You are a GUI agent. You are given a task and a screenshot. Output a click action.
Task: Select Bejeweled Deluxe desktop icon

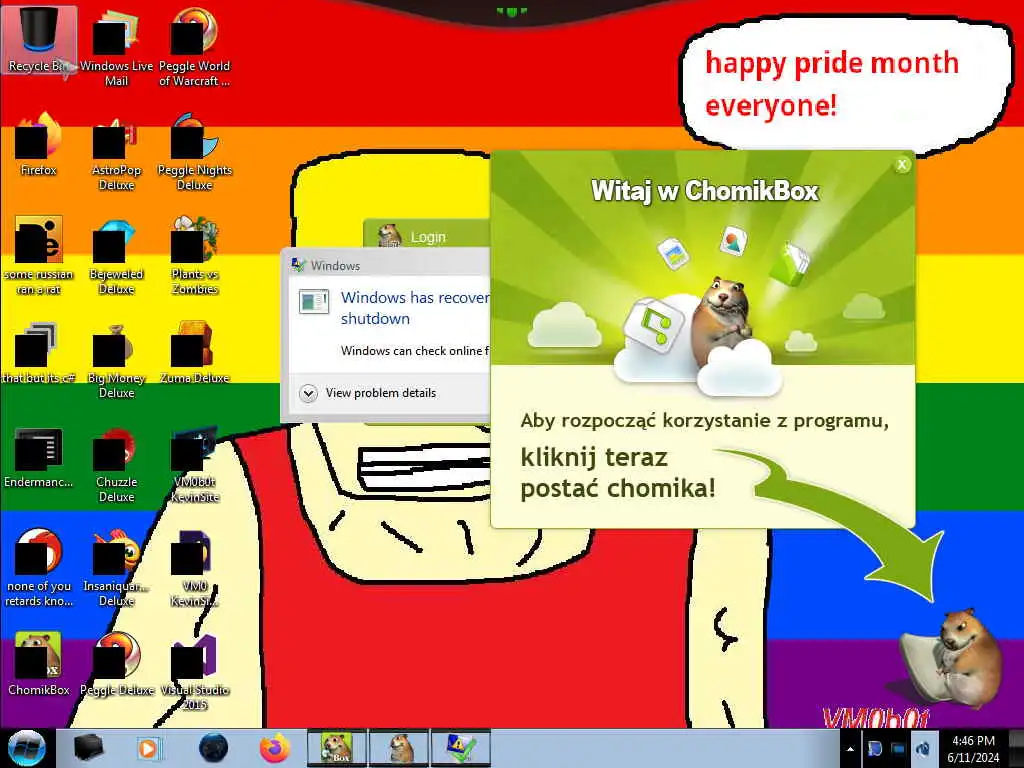[x=116, y=255]
